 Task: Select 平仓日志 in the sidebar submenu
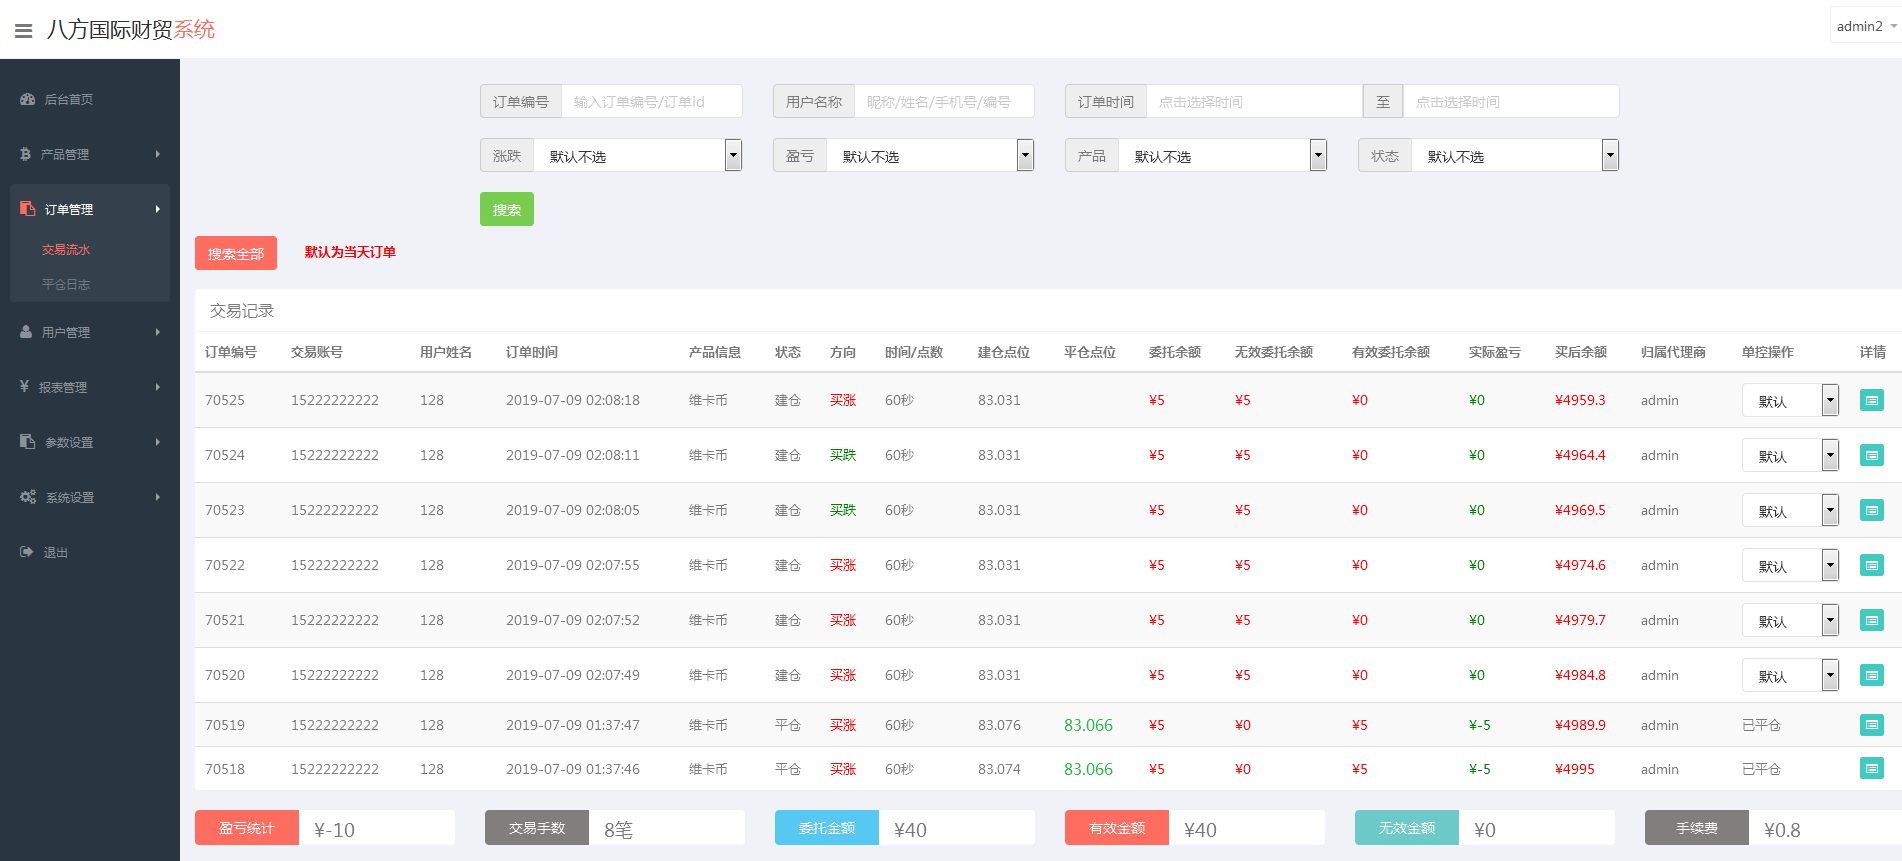[x=66, y=284]
